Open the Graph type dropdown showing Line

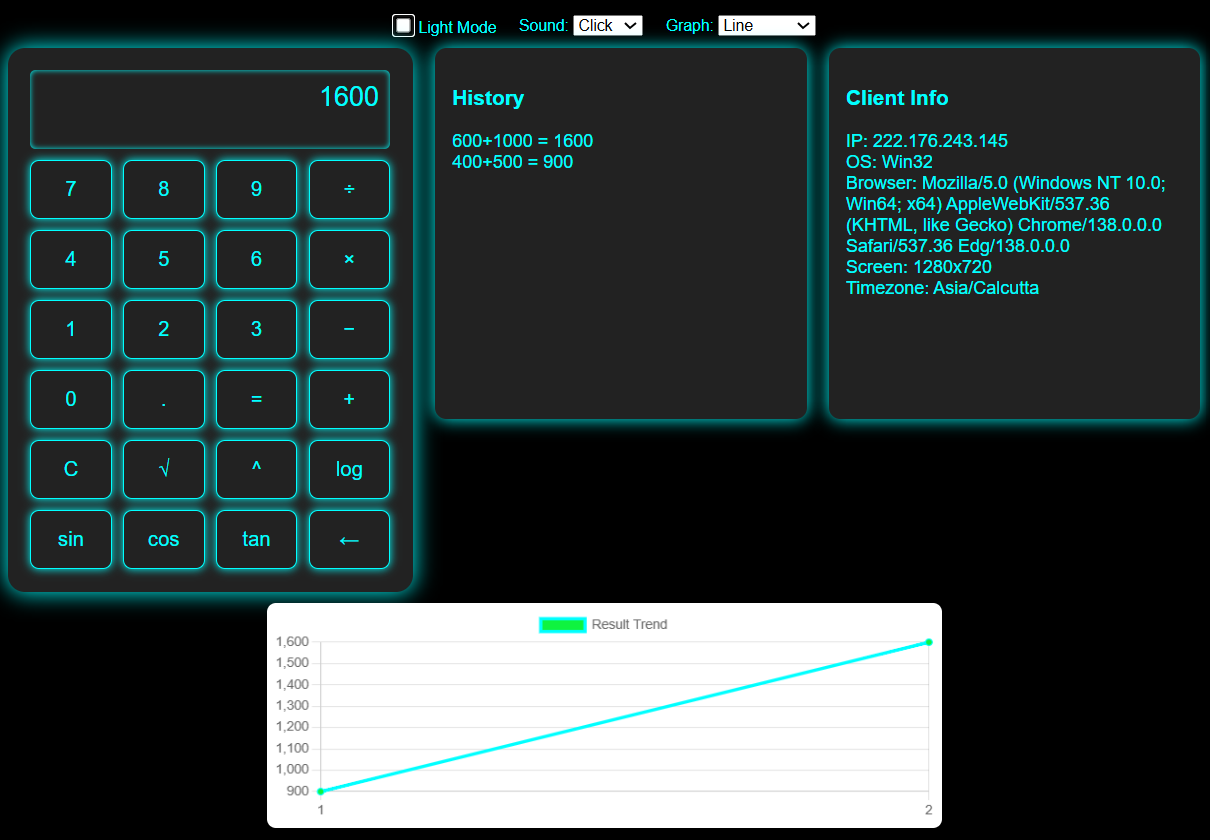pos(767,26)
